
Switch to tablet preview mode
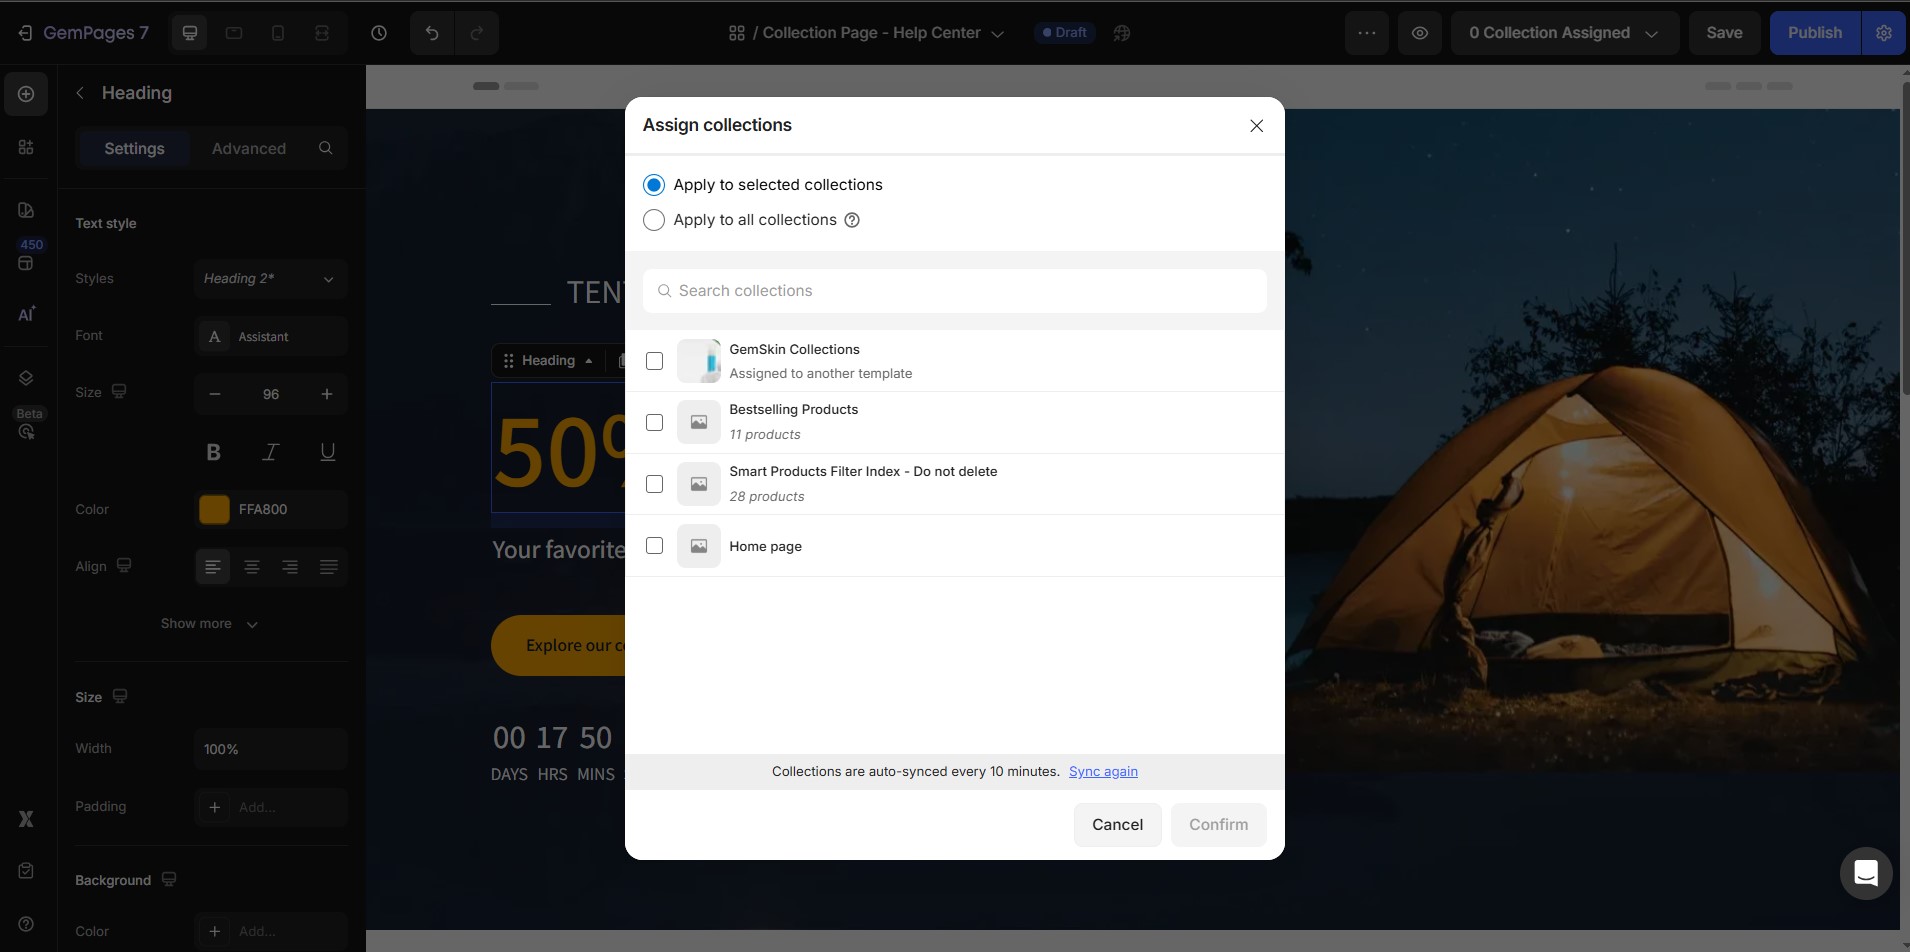[233, 33]
